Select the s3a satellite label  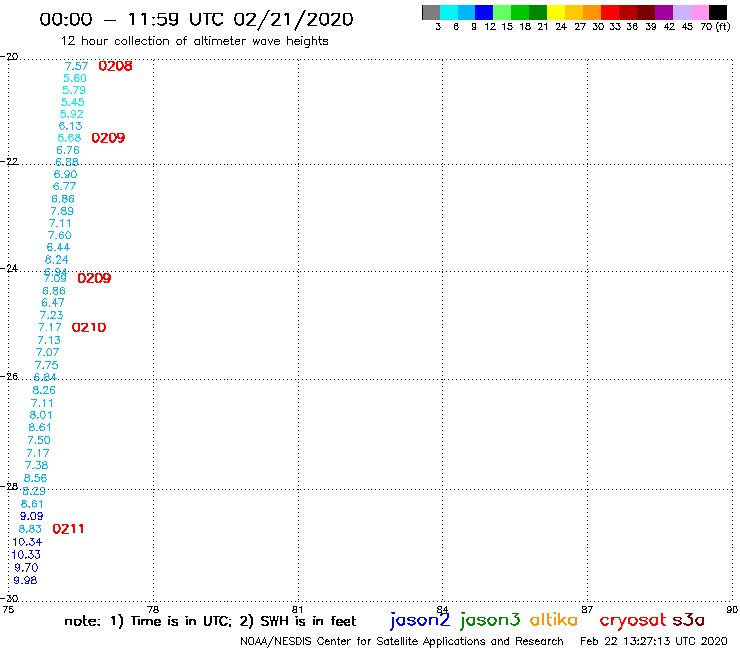(x=688, y=620)
